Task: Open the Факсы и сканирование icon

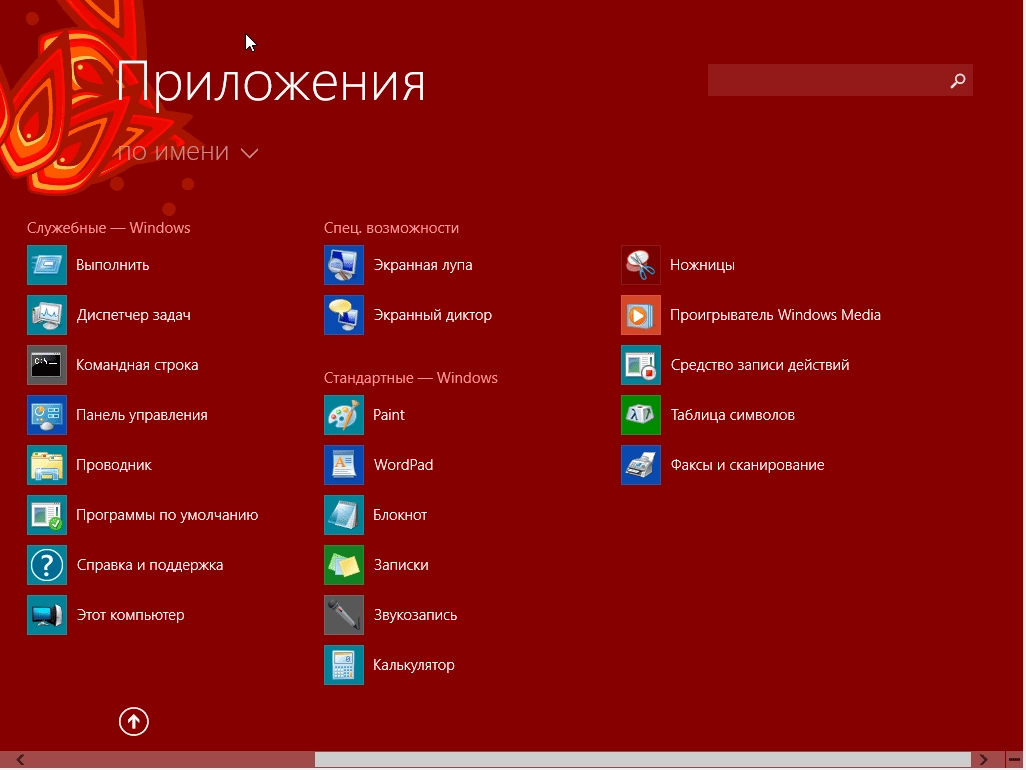Action: tap(641, 465)
